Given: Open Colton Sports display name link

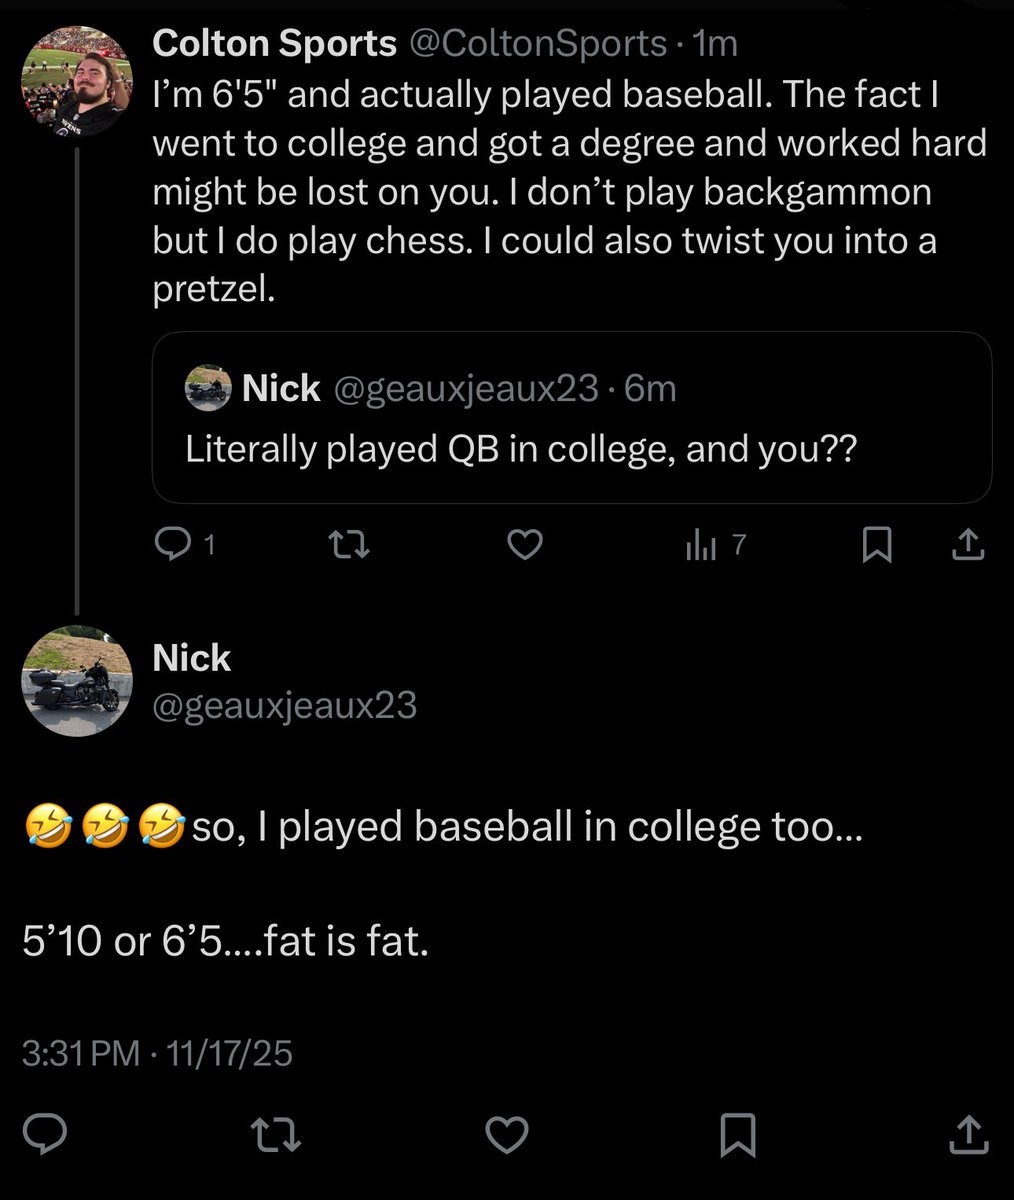Looking at the screenshot, I should tap(274, 43).
